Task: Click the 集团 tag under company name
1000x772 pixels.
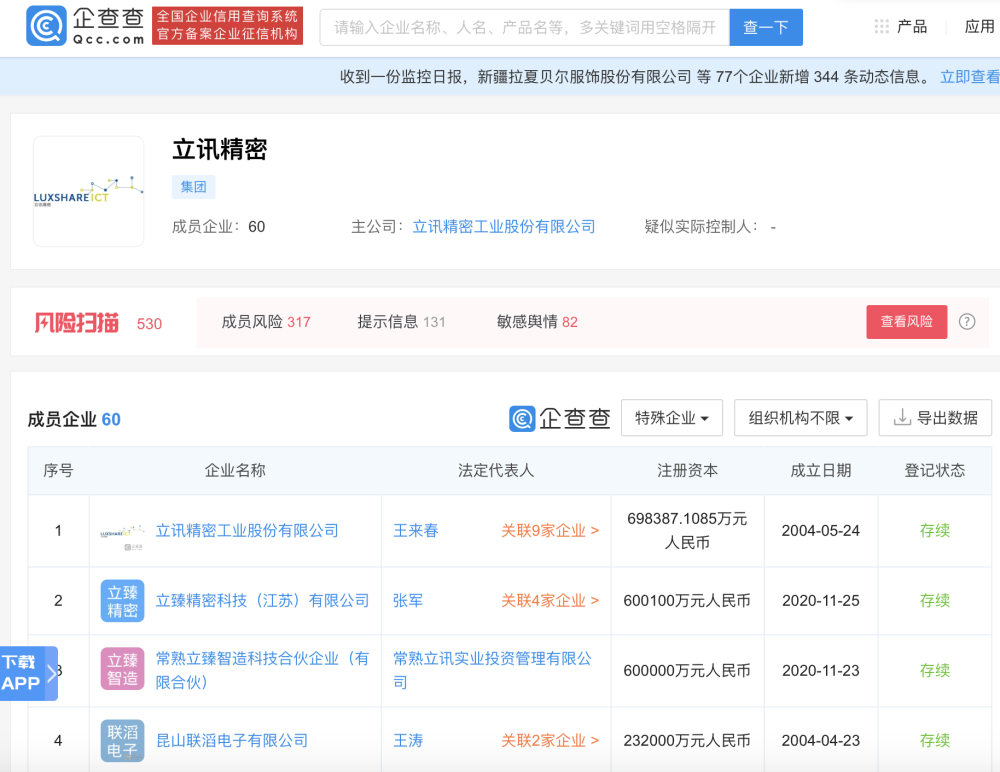Action: pos(193,187)
